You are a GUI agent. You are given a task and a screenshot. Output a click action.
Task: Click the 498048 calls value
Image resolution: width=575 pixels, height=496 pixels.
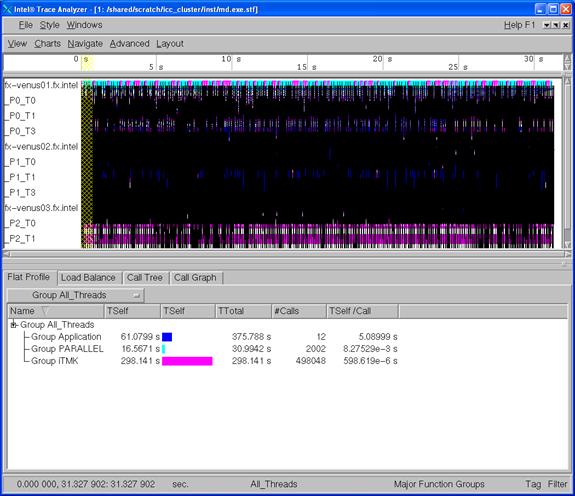coord(311,361)
